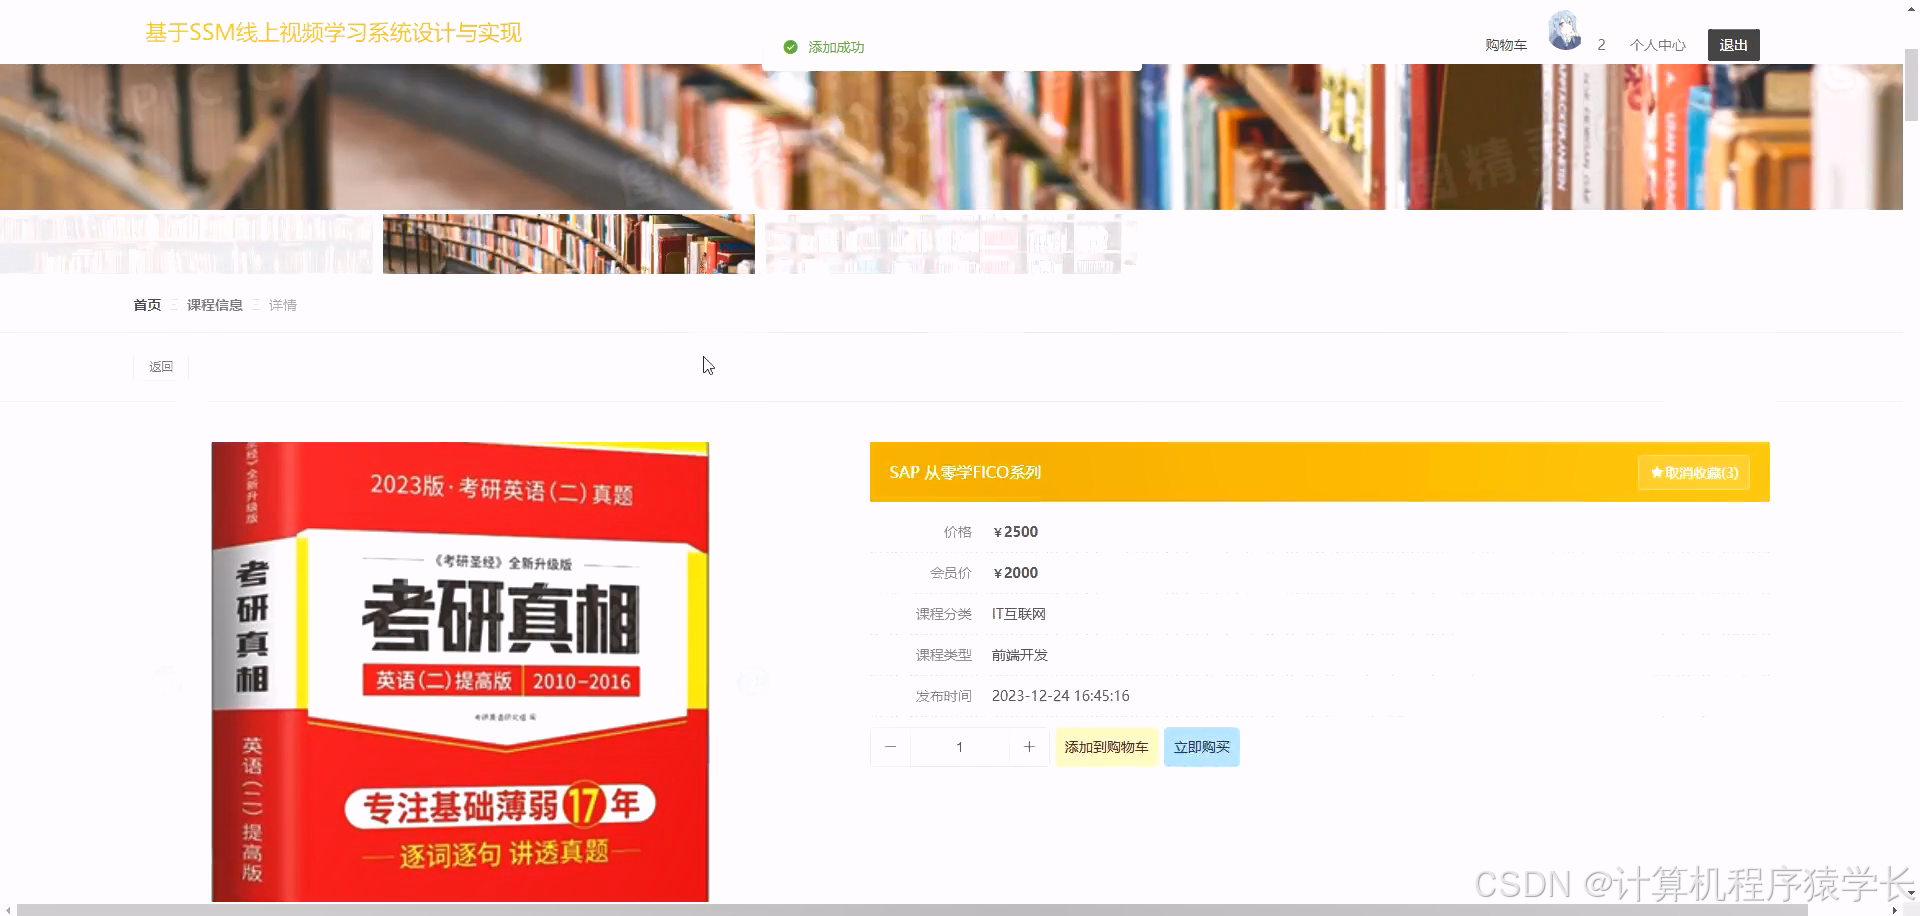1920x916 pixels.
Task: Open the 购物车 shopping cart link
Action: point(1505,45)
